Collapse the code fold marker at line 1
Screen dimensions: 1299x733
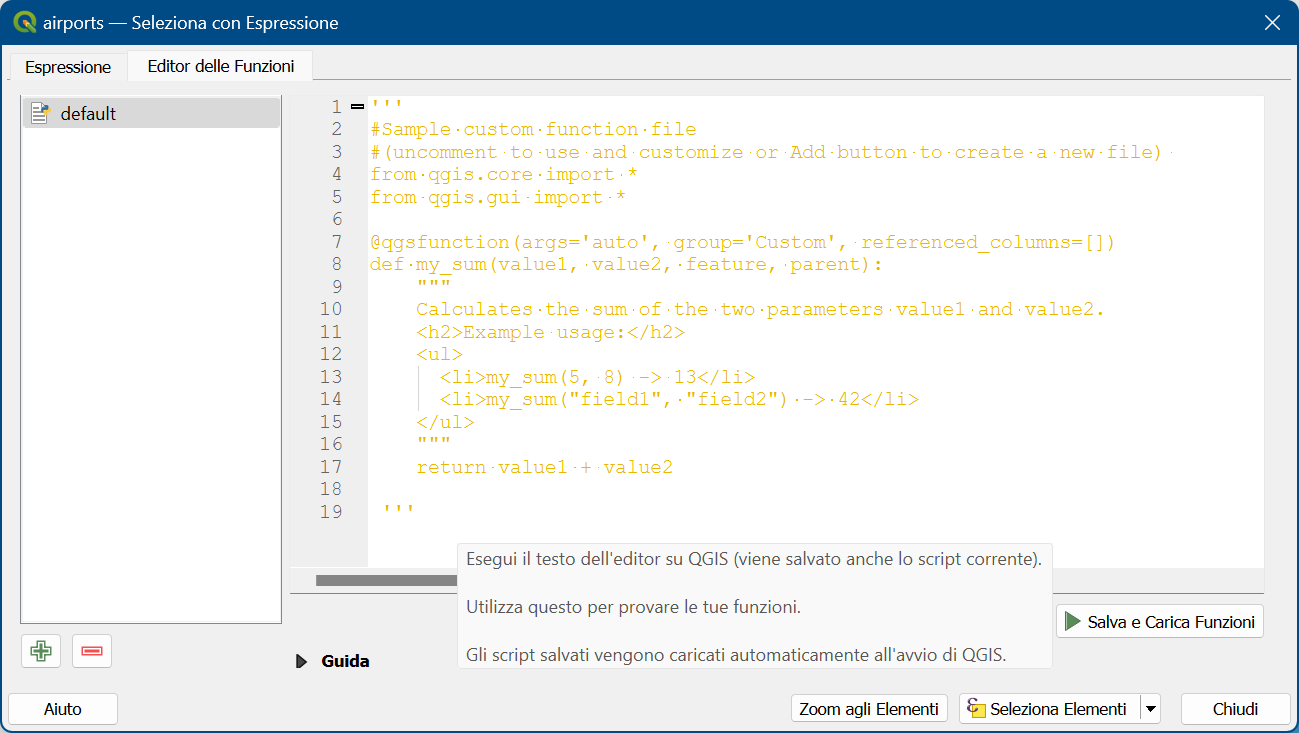coord(358,106)
